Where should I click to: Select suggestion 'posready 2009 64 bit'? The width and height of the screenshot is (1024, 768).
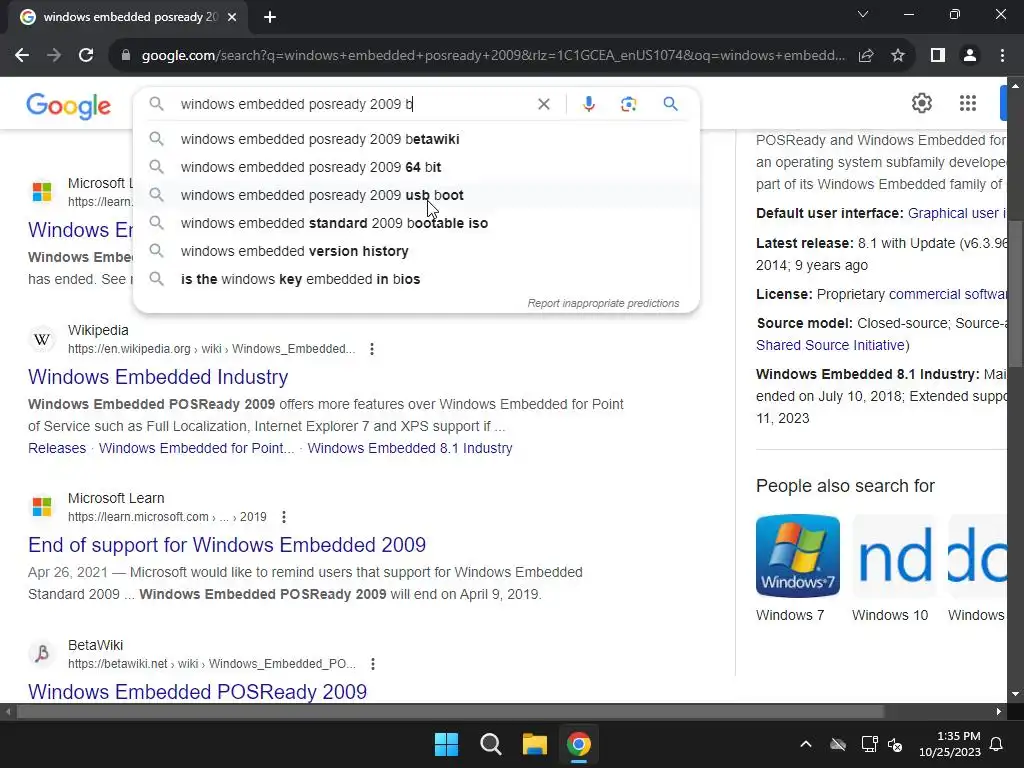pos(416,167)
